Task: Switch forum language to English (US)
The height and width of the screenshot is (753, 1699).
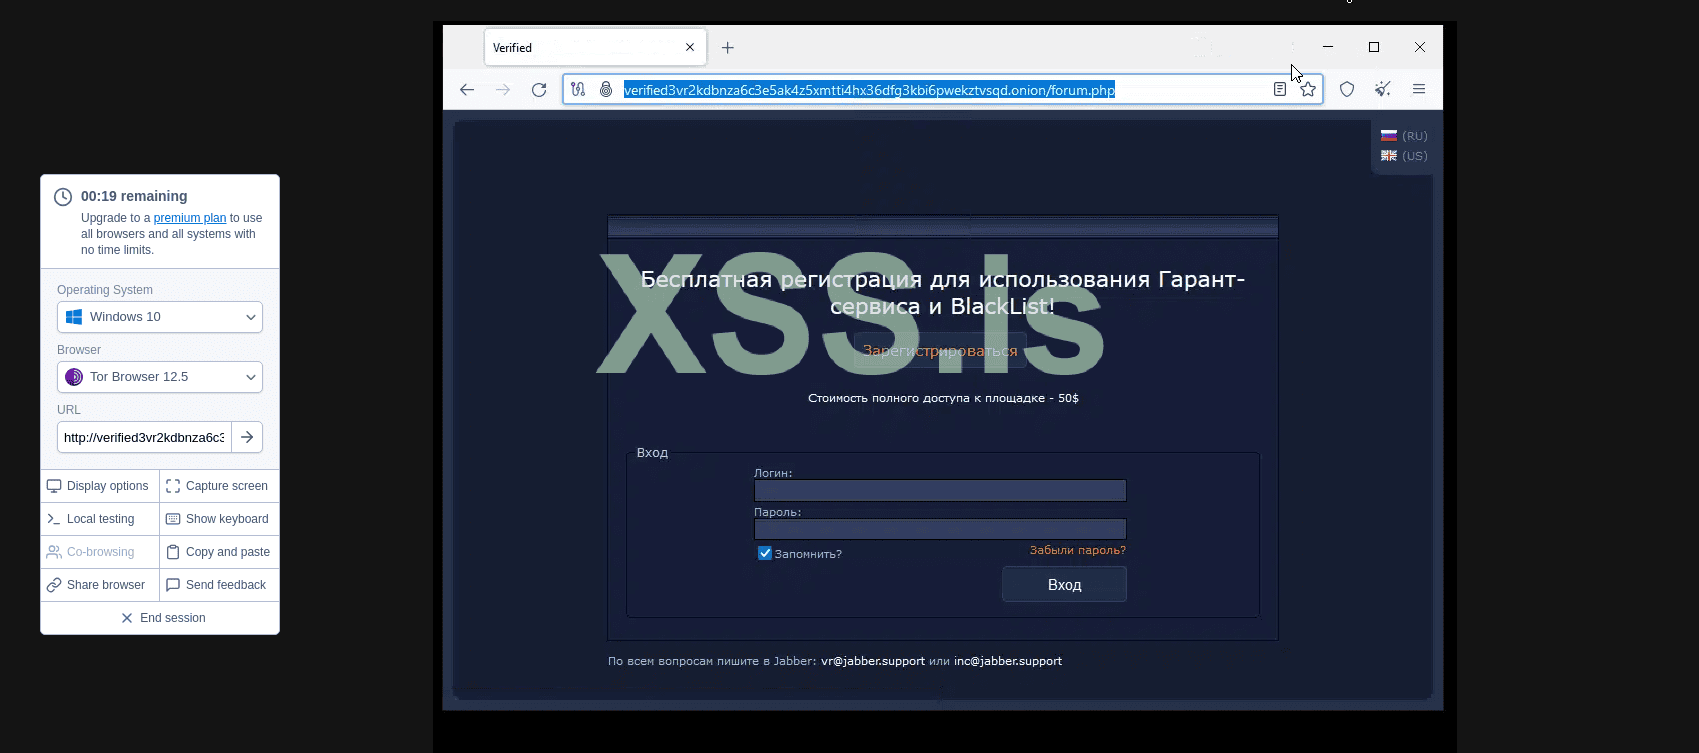Action: point(1404,156)
